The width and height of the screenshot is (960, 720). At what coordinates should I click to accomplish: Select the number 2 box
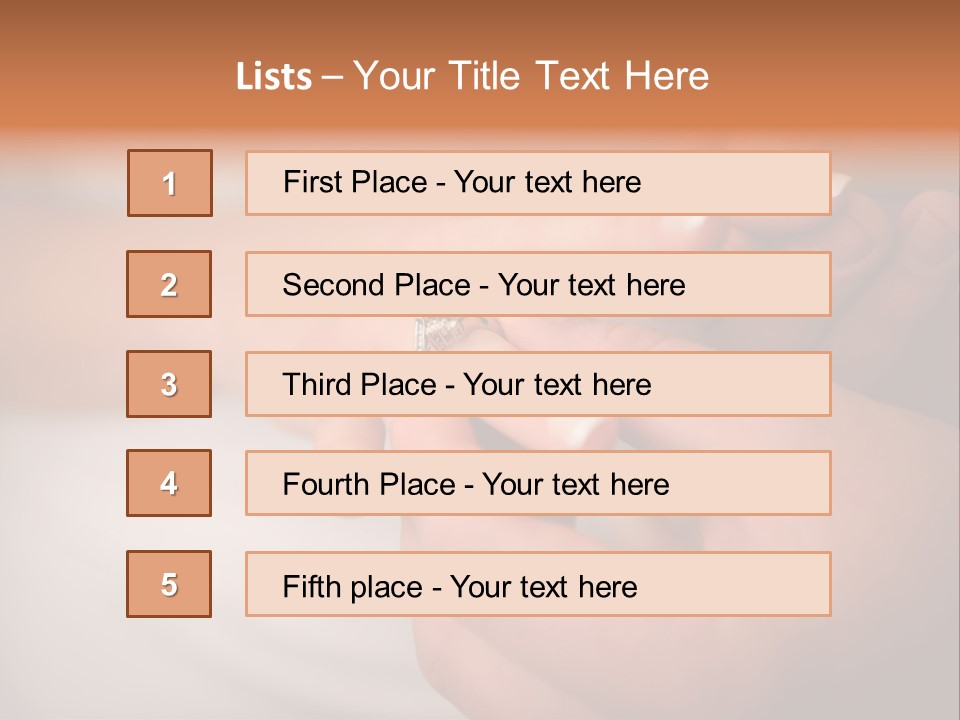click(169, 284)
